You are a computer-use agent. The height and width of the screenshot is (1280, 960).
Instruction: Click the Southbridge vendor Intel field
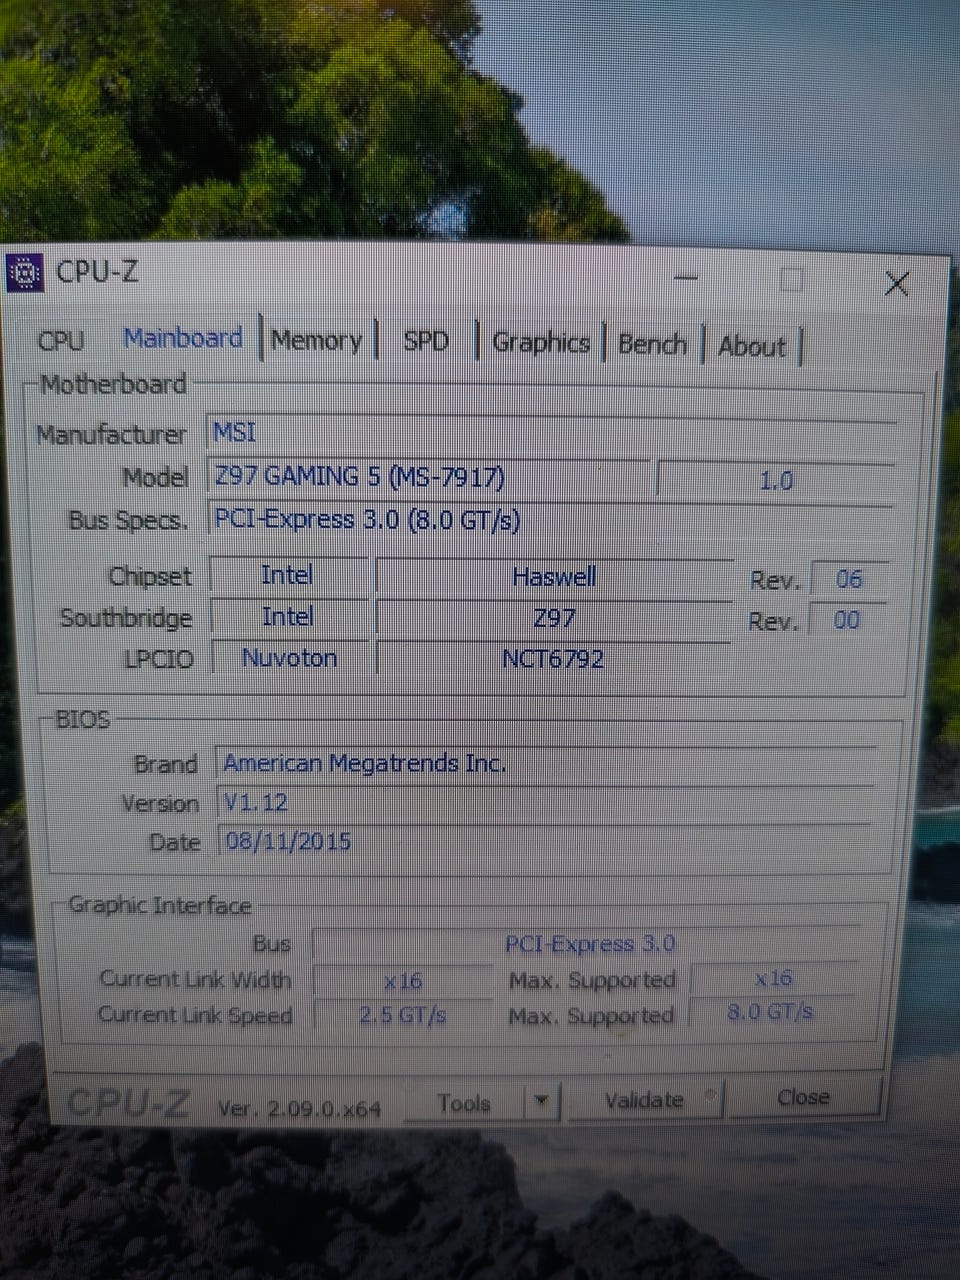[x=288, y=617]
